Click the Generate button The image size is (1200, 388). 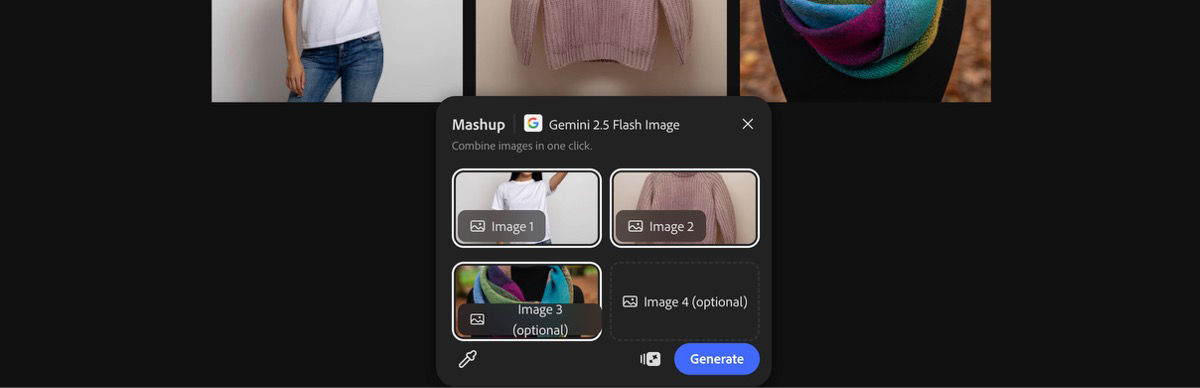717,359
